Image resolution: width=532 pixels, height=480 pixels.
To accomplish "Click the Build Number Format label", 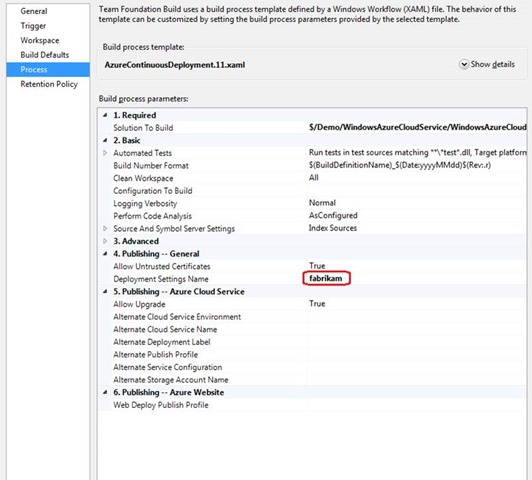I will click(151, 166).
